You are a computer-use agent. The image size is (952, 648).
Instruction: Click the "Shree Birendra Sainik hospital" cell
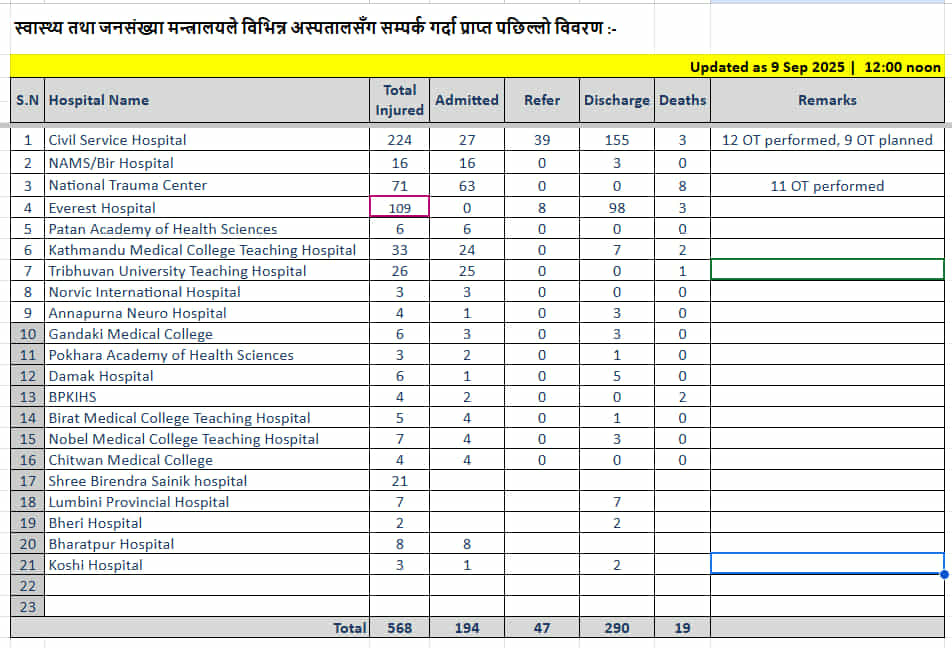(206, 481)
